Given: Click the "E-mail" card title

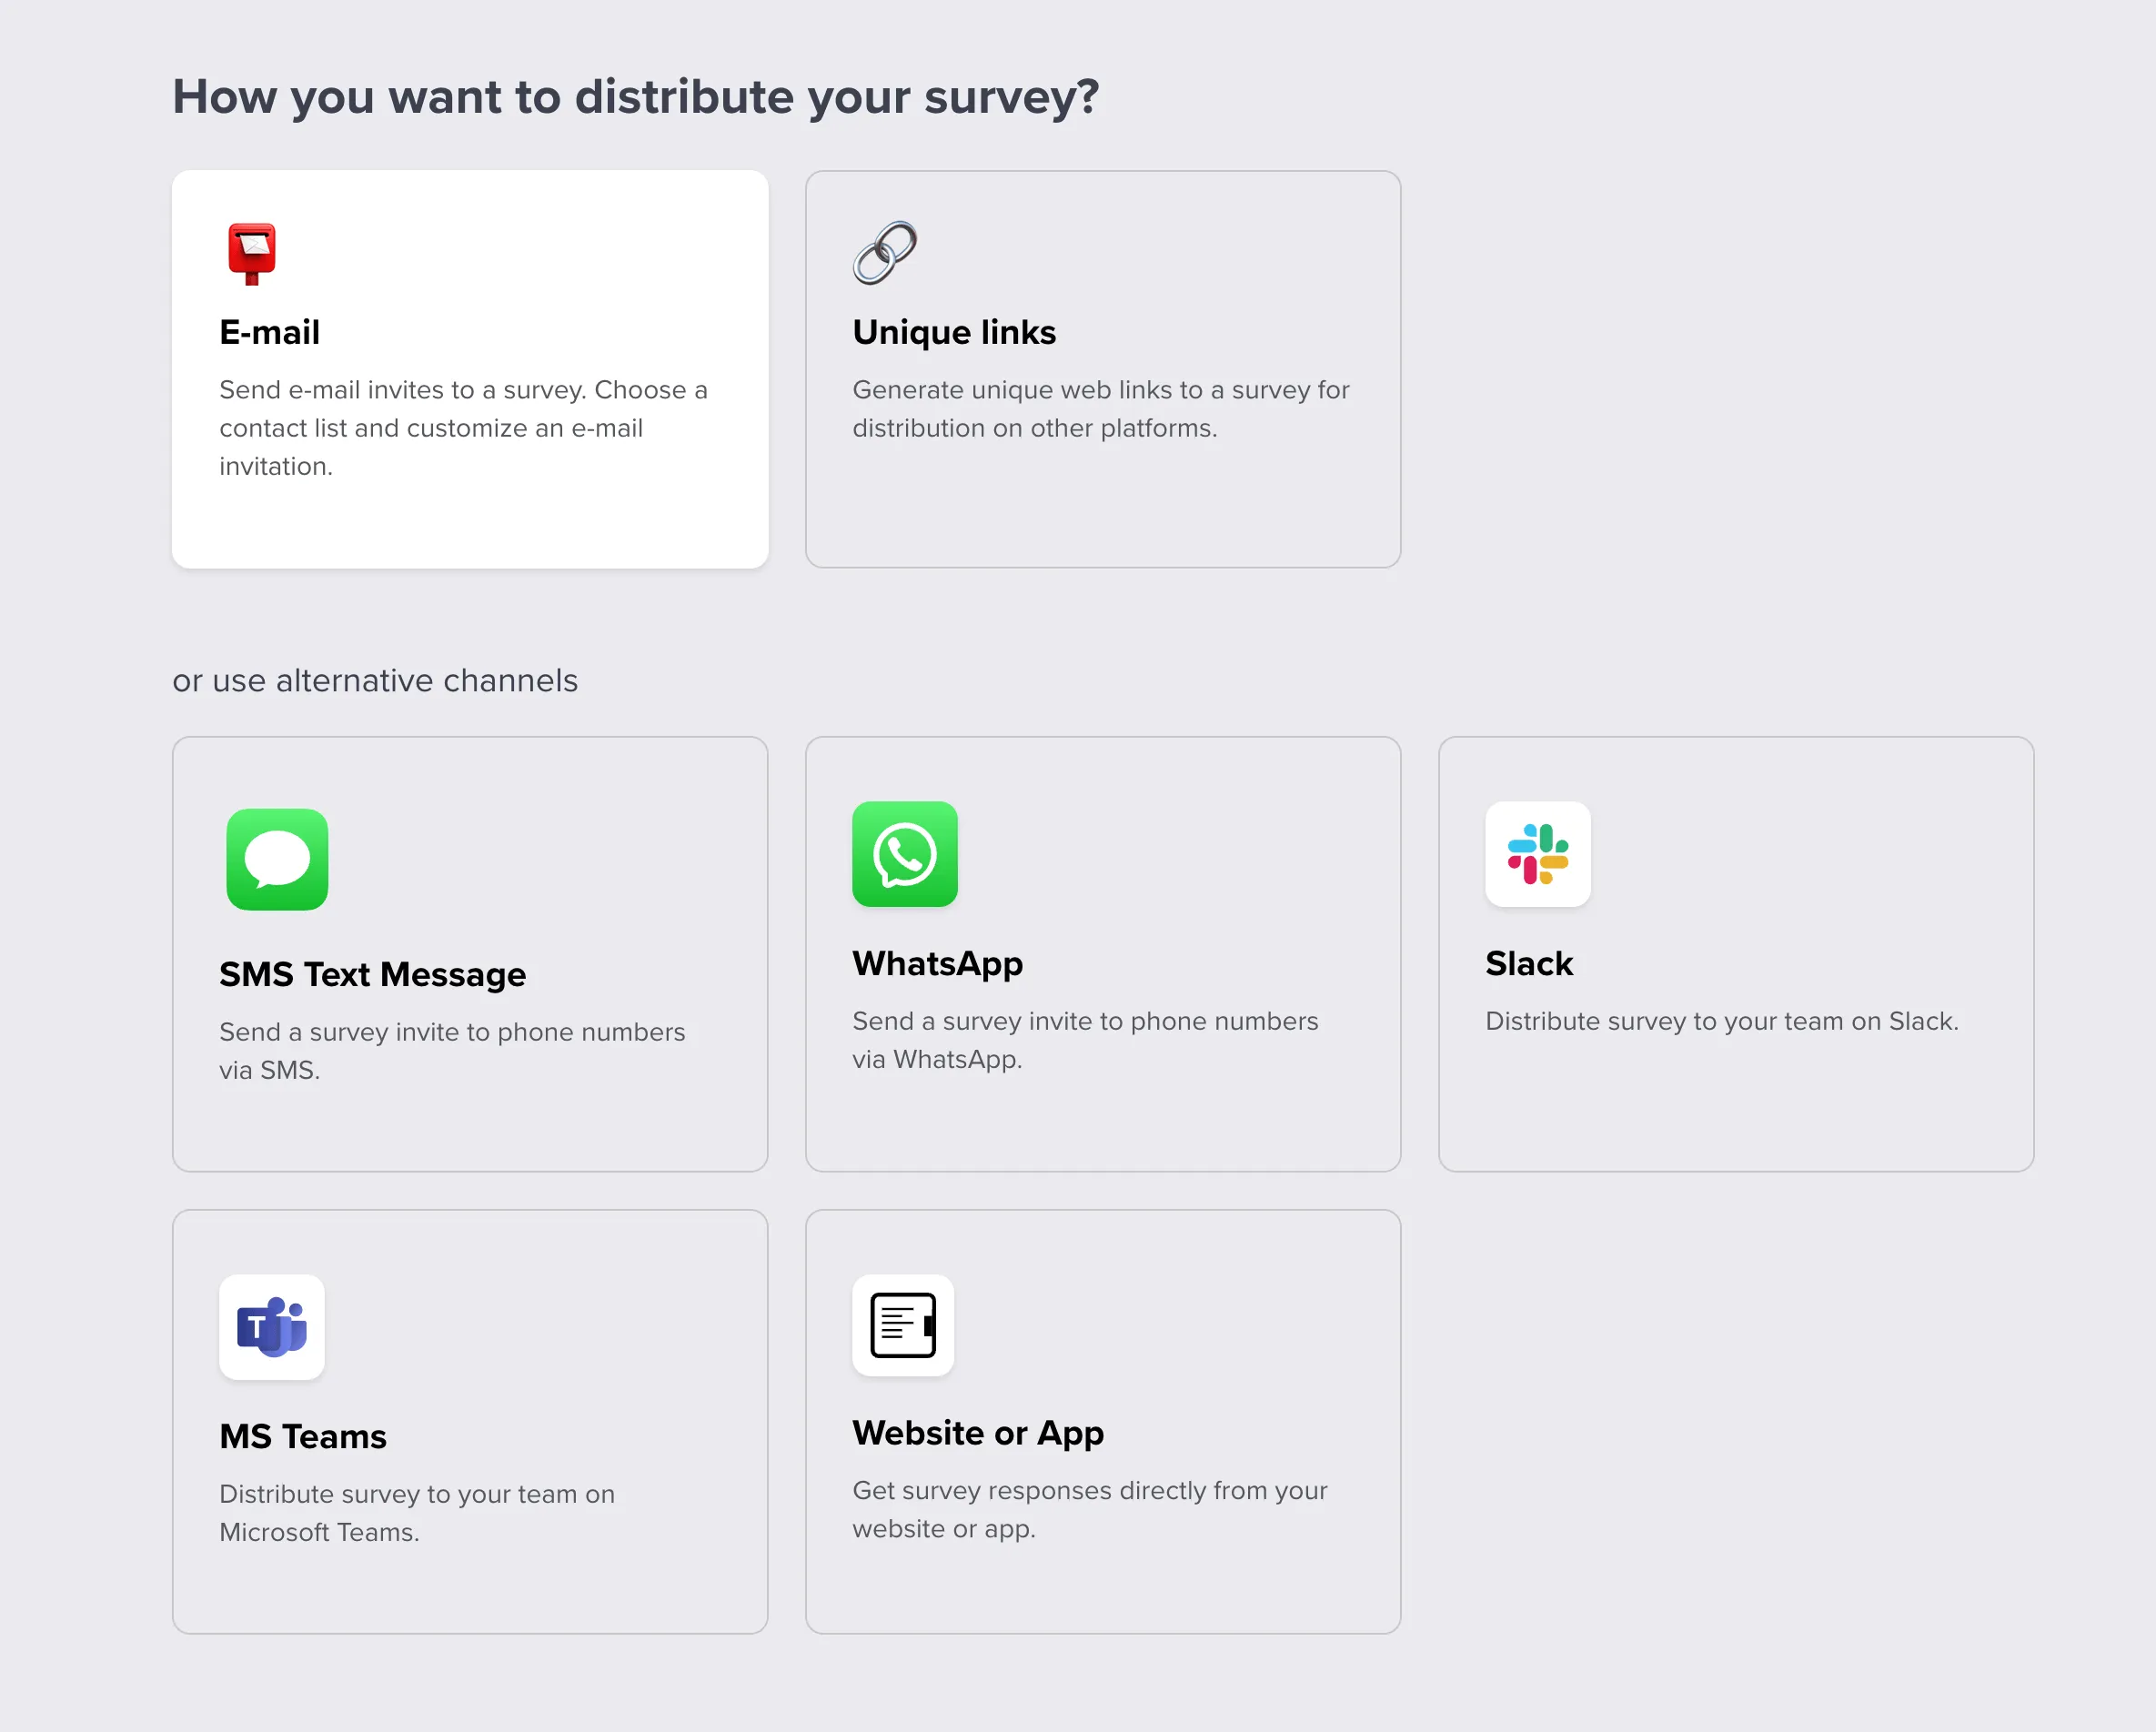Looking at the screenshot, I should [x=269, y=331].
